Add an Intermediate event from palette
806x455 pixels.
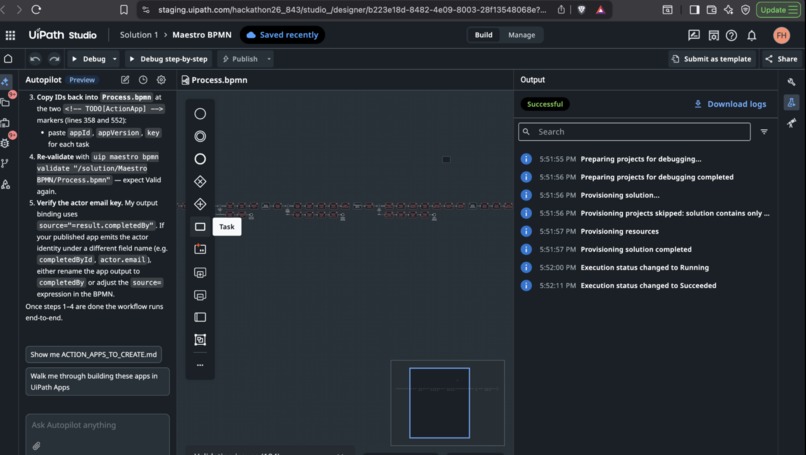200,136
